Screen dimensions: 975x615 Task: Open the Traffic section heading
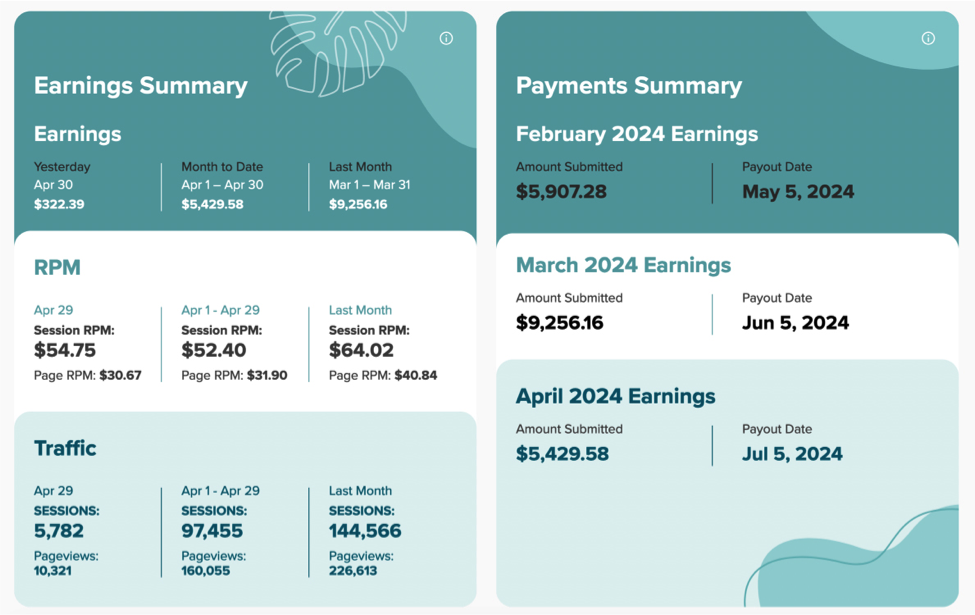(65, 448)
